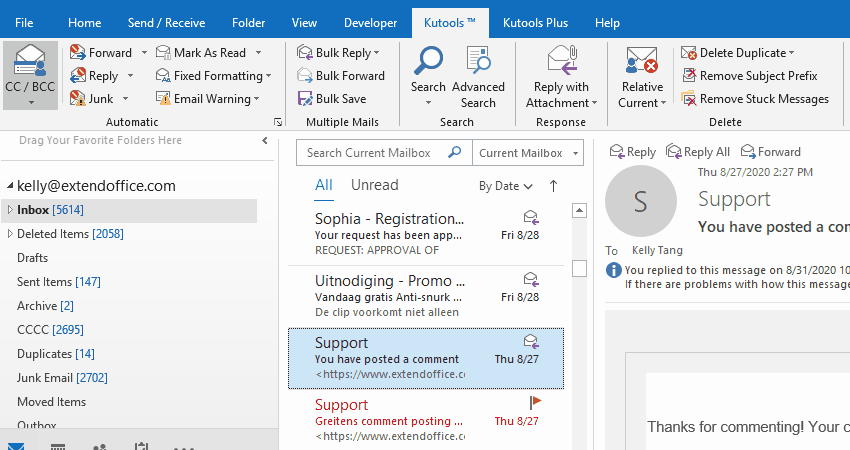The image size is (850, 450).
Task: Click Reply with Attachment icon
Action: pyautogui.click(x=562, y=60)
